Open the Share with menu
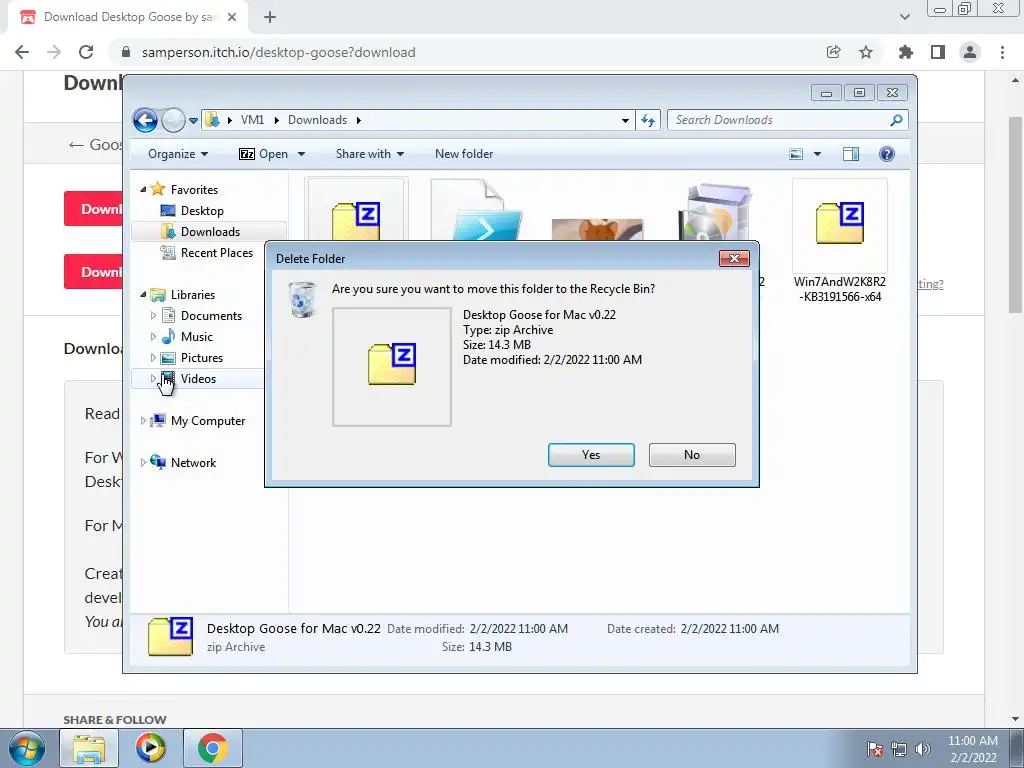Screen dimensions: 1024x768 point(370,154)
